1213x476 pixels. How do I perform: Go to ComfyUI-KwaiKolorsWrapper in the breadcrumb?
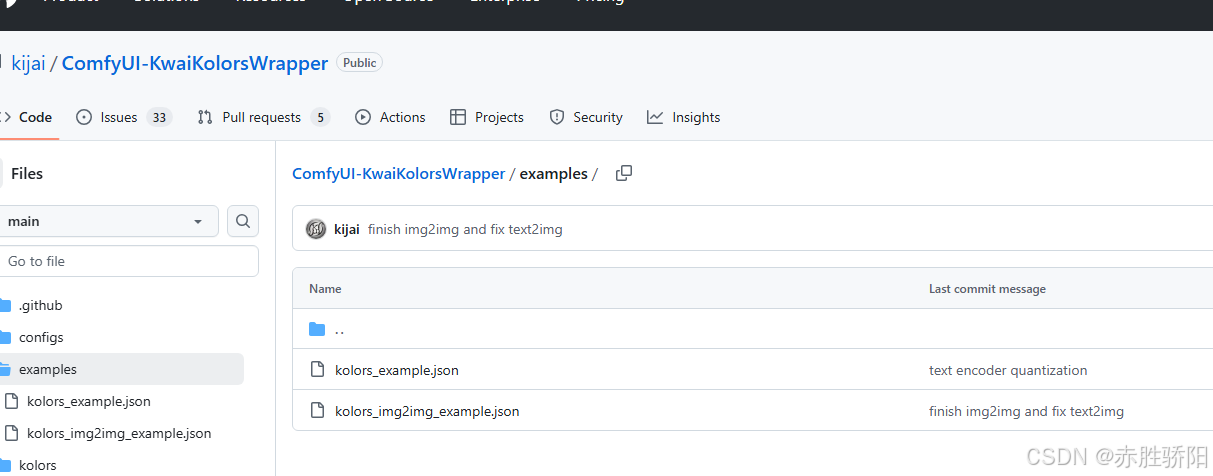[x=399, y=173]
